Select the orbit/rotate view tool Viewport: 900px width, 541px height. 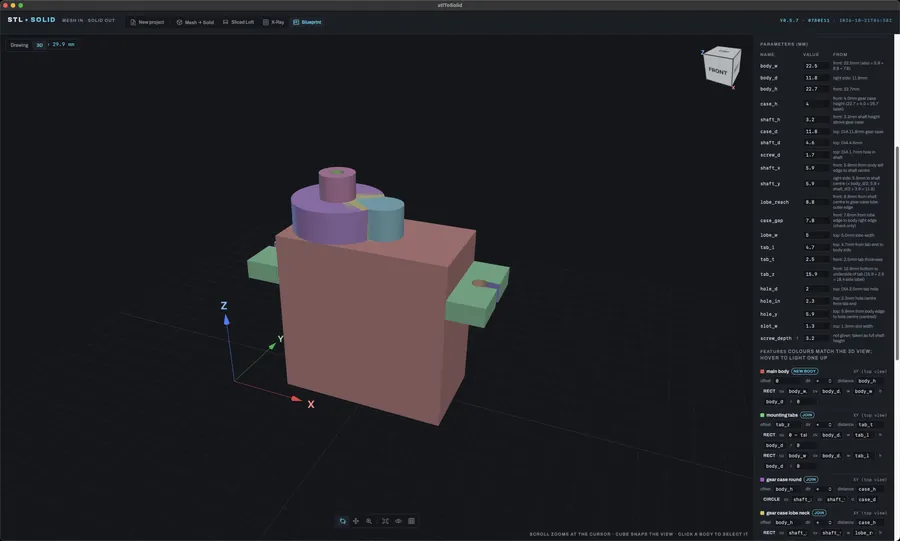pos(343,521)
